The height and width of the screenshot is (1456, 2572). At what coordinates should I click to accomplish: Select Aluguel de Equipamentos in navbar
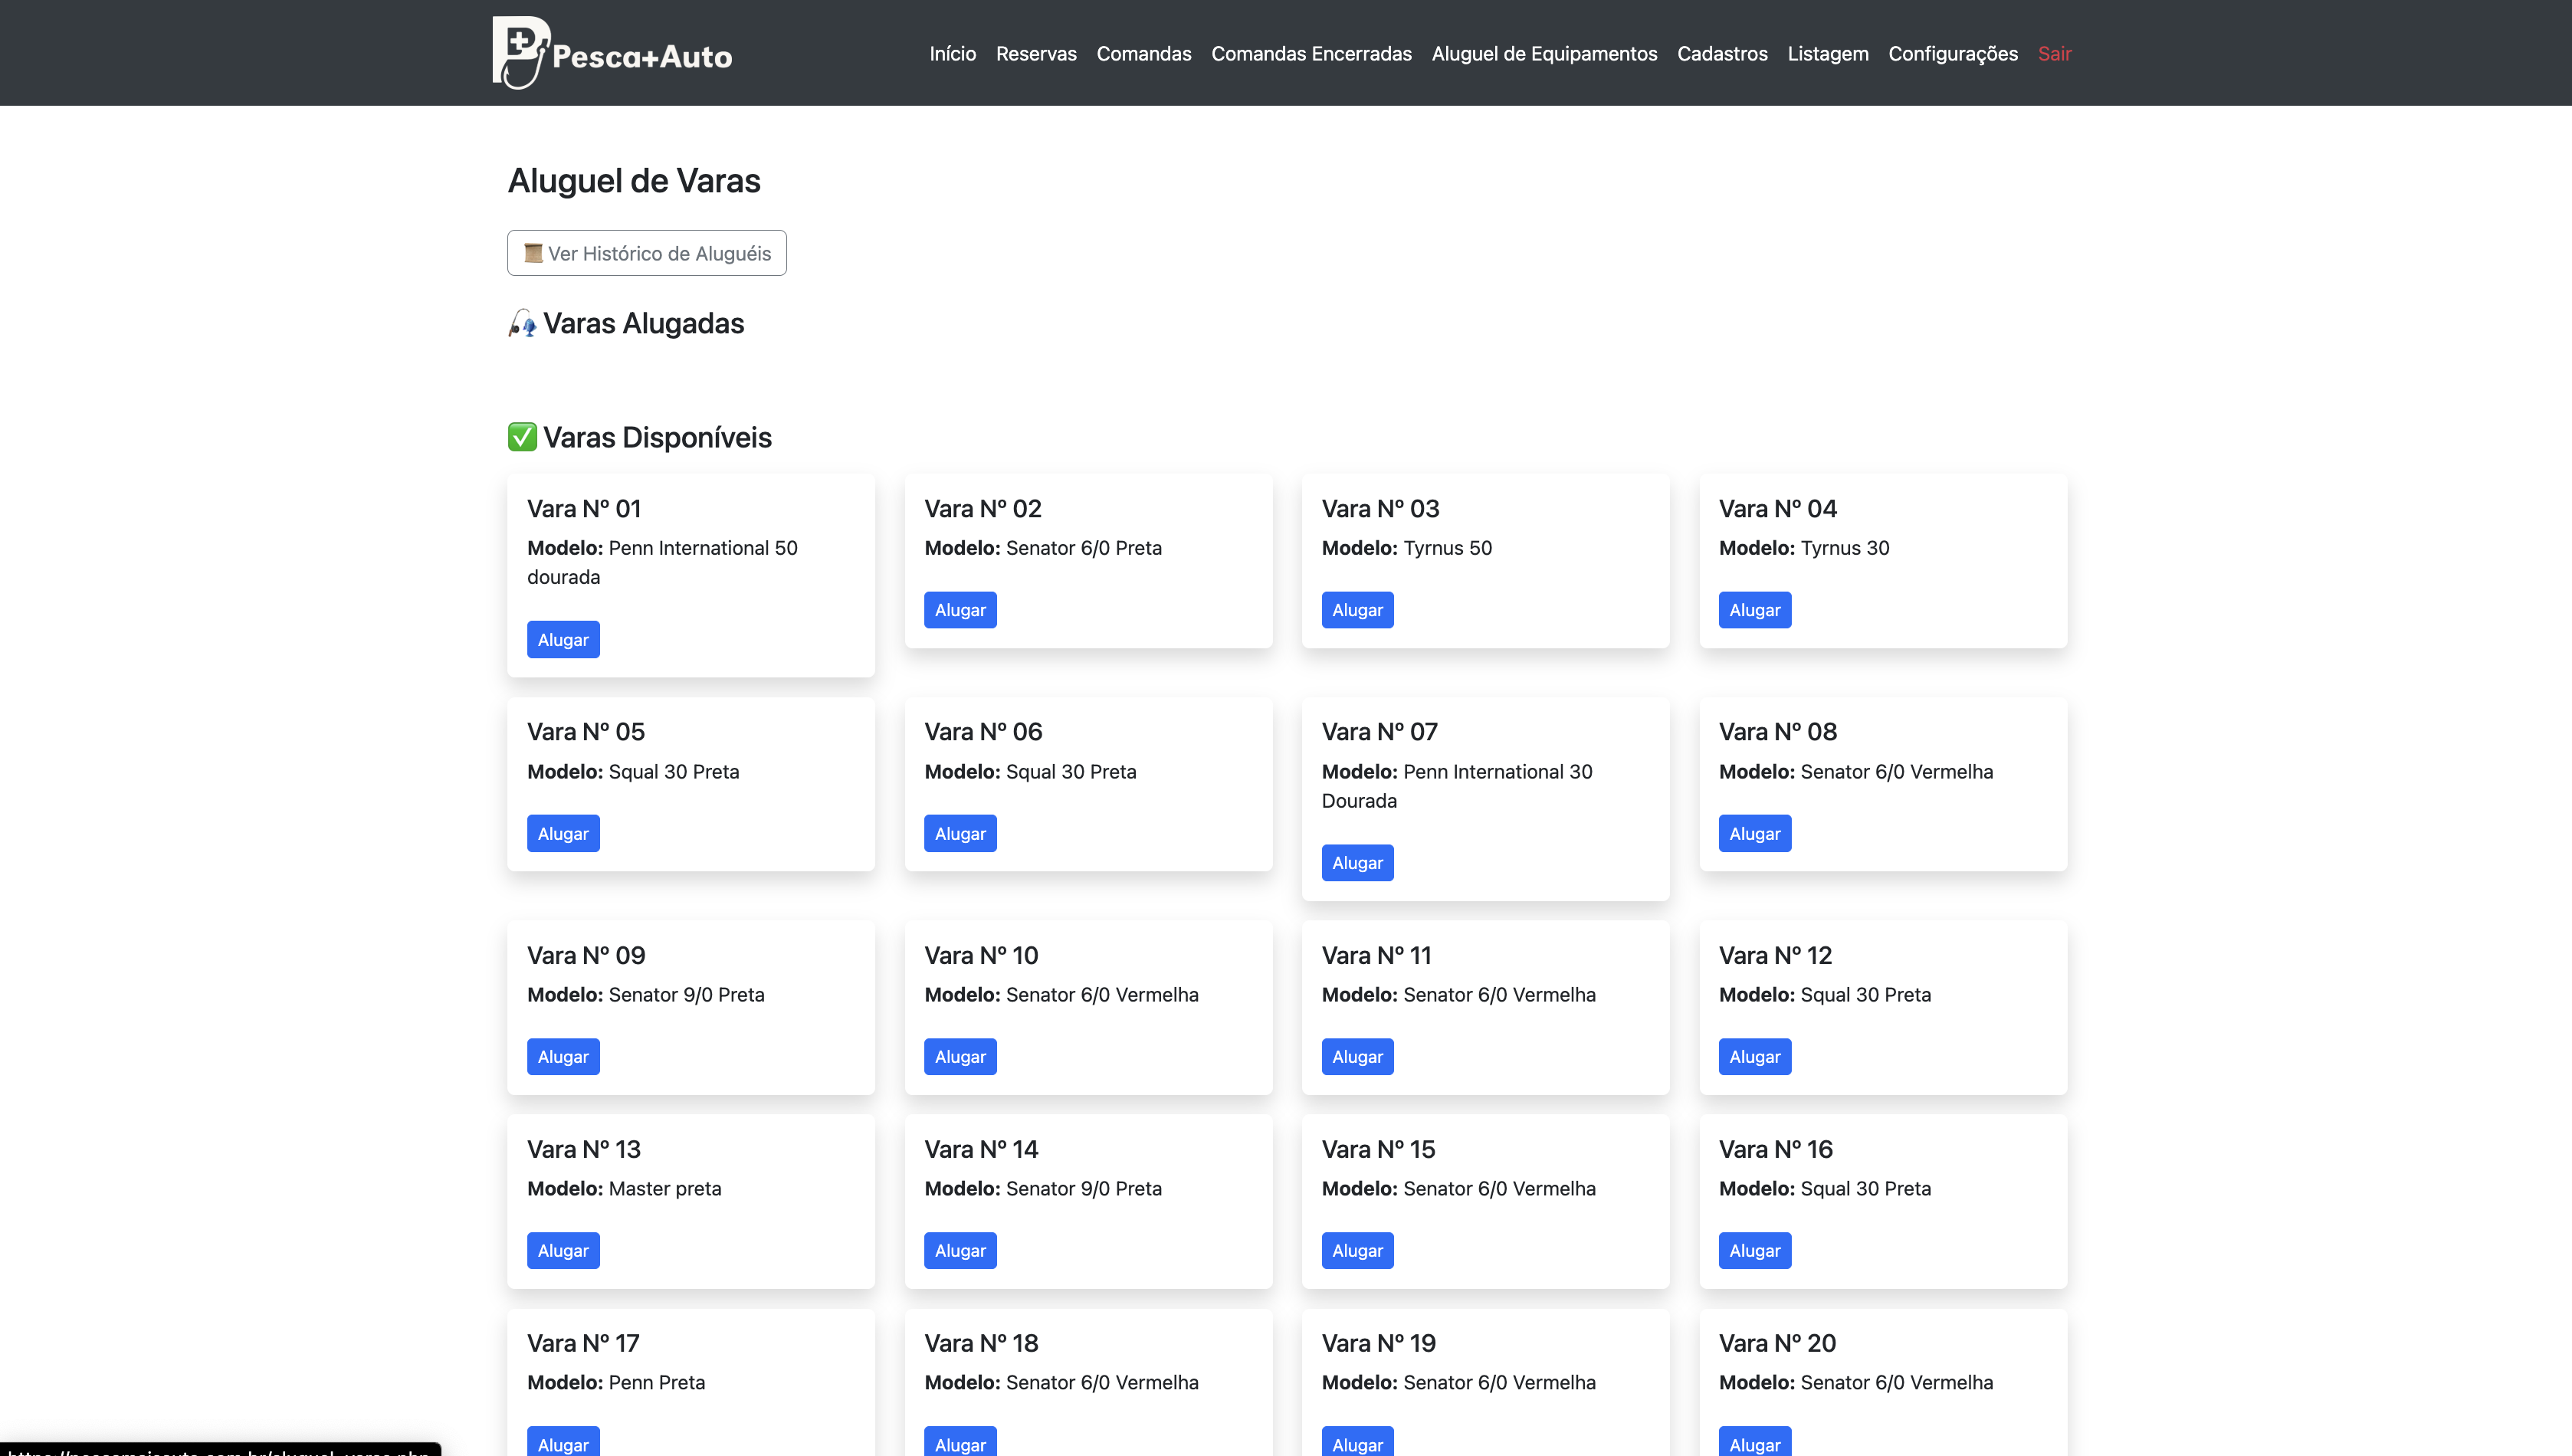coord(1544,53)
